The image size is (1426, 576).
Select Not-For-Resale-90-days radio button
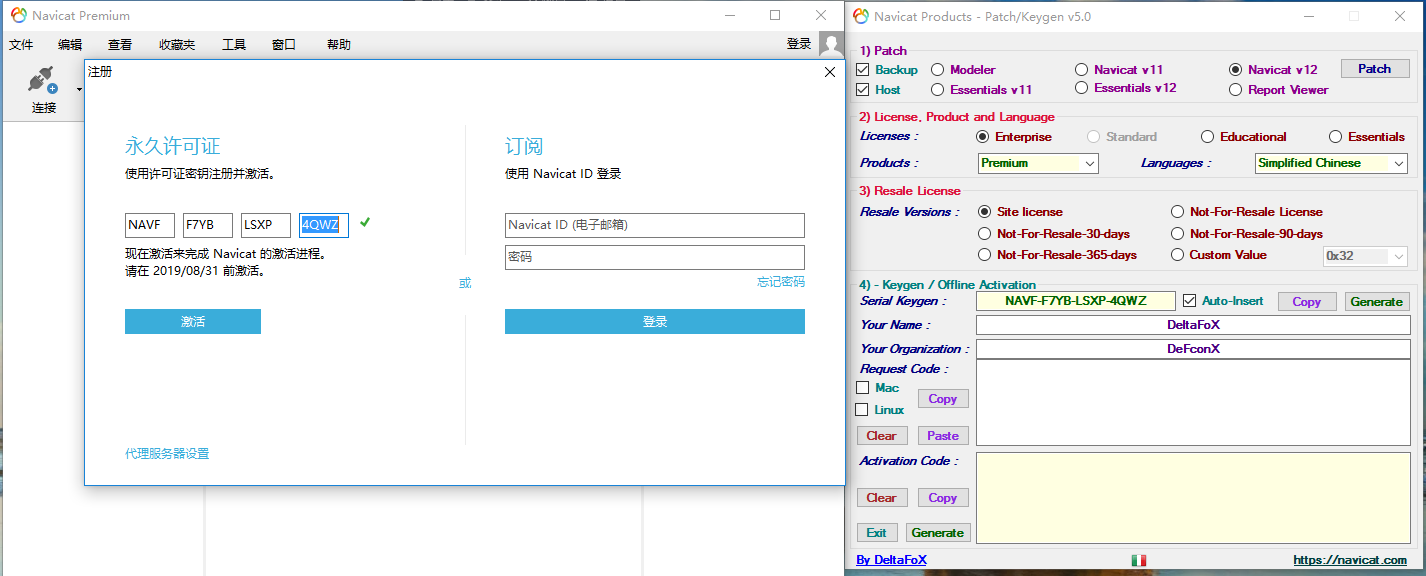[x=1177, y=234]
